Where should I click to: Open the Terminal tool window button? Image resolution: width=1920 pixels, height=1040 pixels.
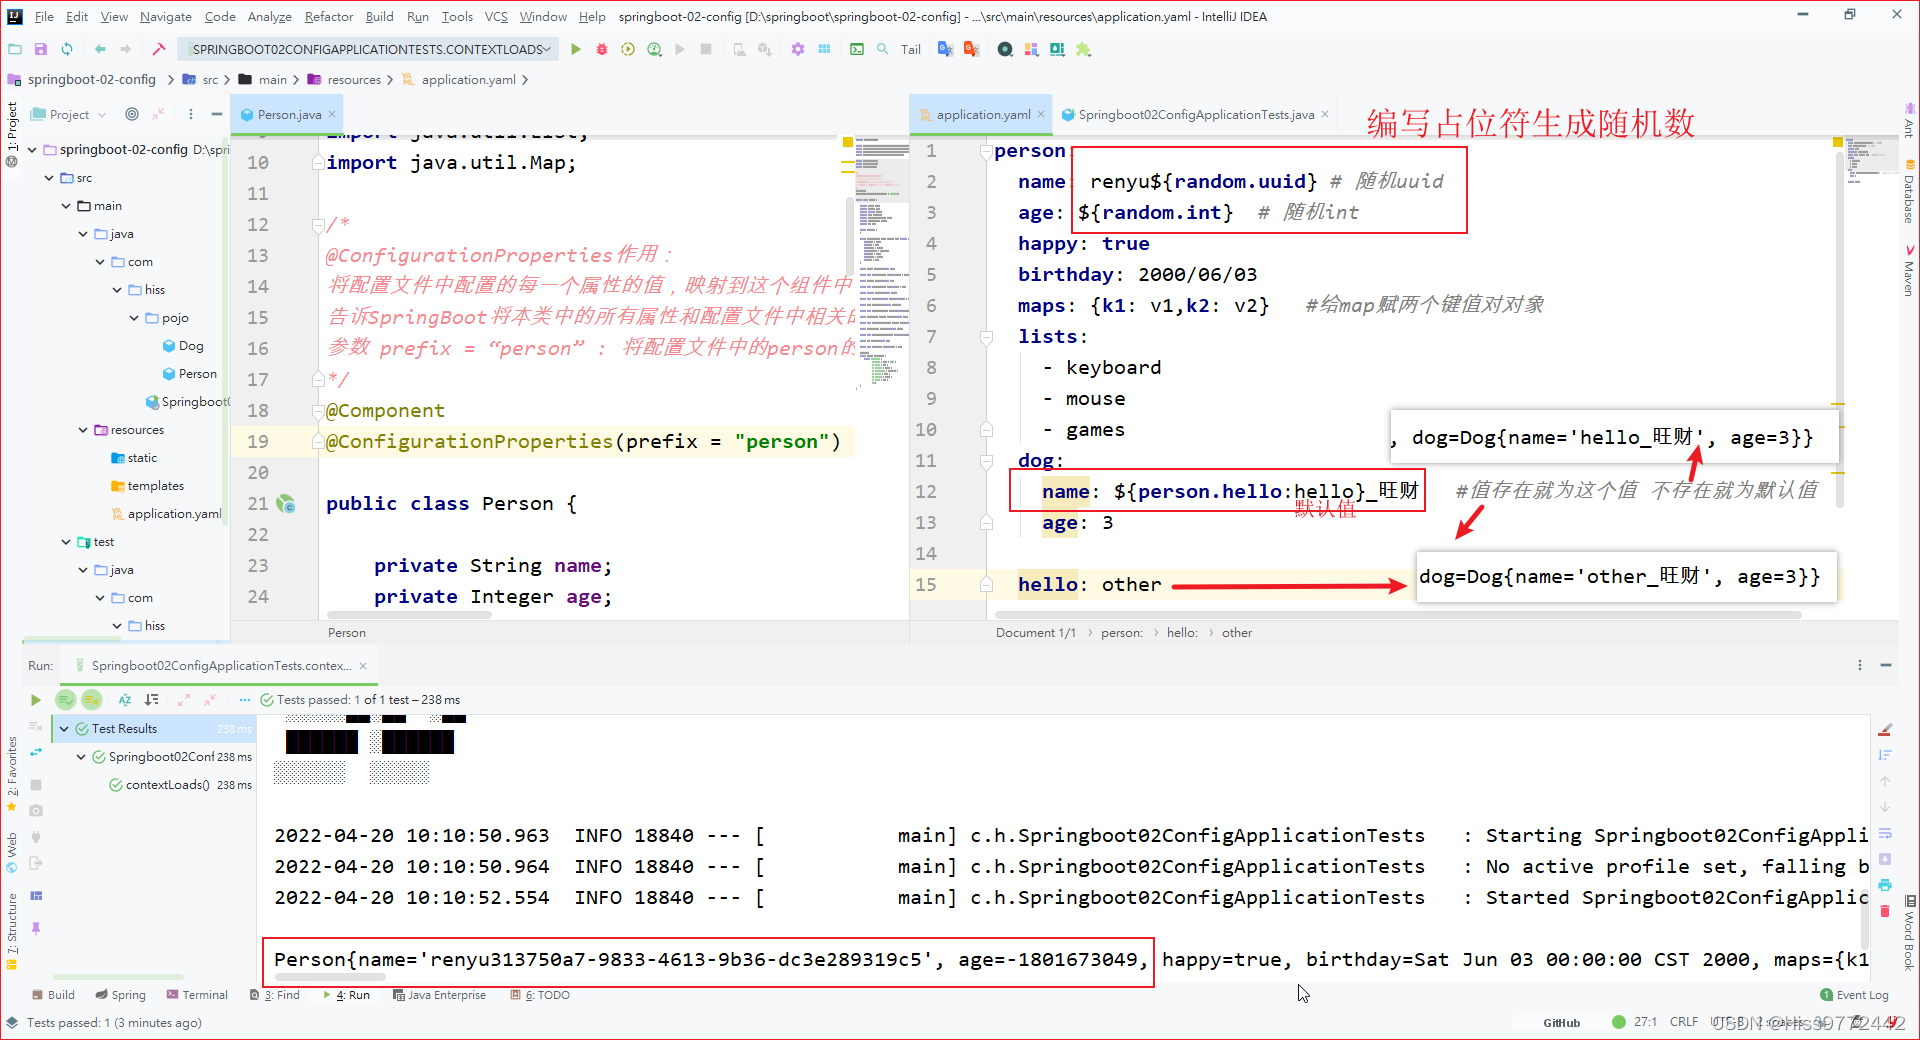(x=198, y=995)
